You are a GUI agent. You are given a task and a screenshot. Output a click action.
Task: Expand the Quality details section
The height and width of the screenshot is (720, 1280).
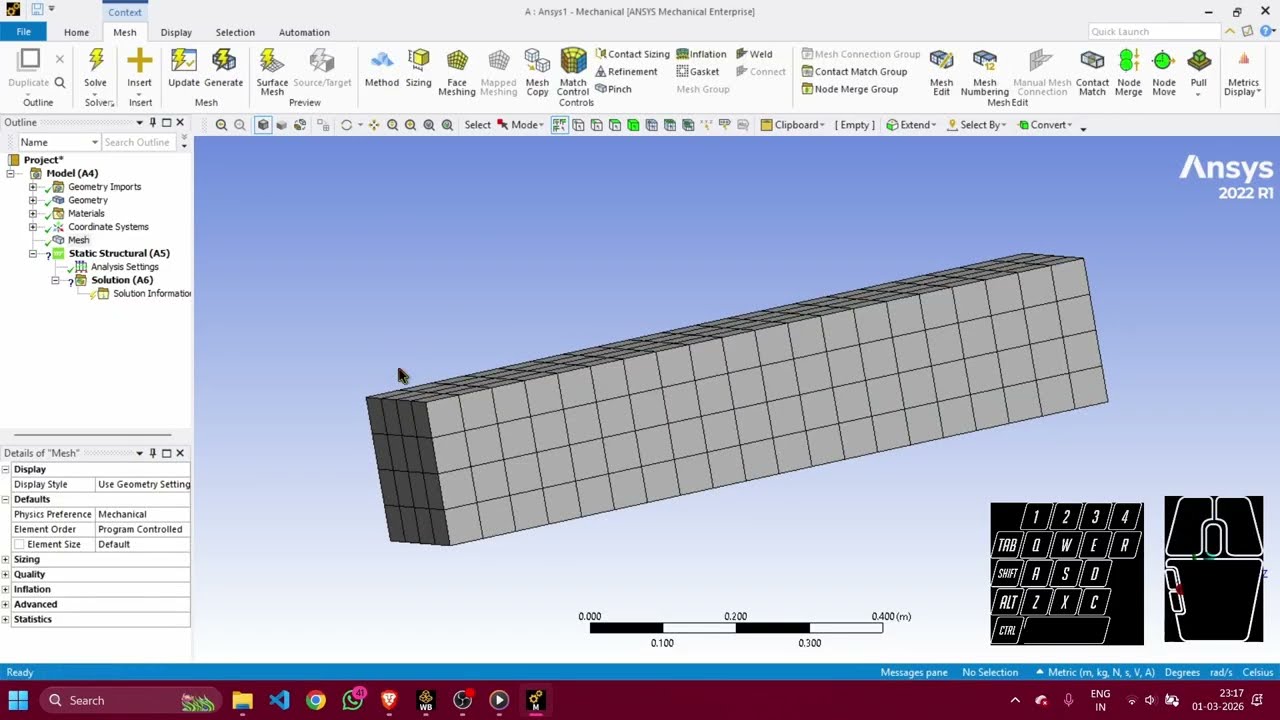(6, 574)
